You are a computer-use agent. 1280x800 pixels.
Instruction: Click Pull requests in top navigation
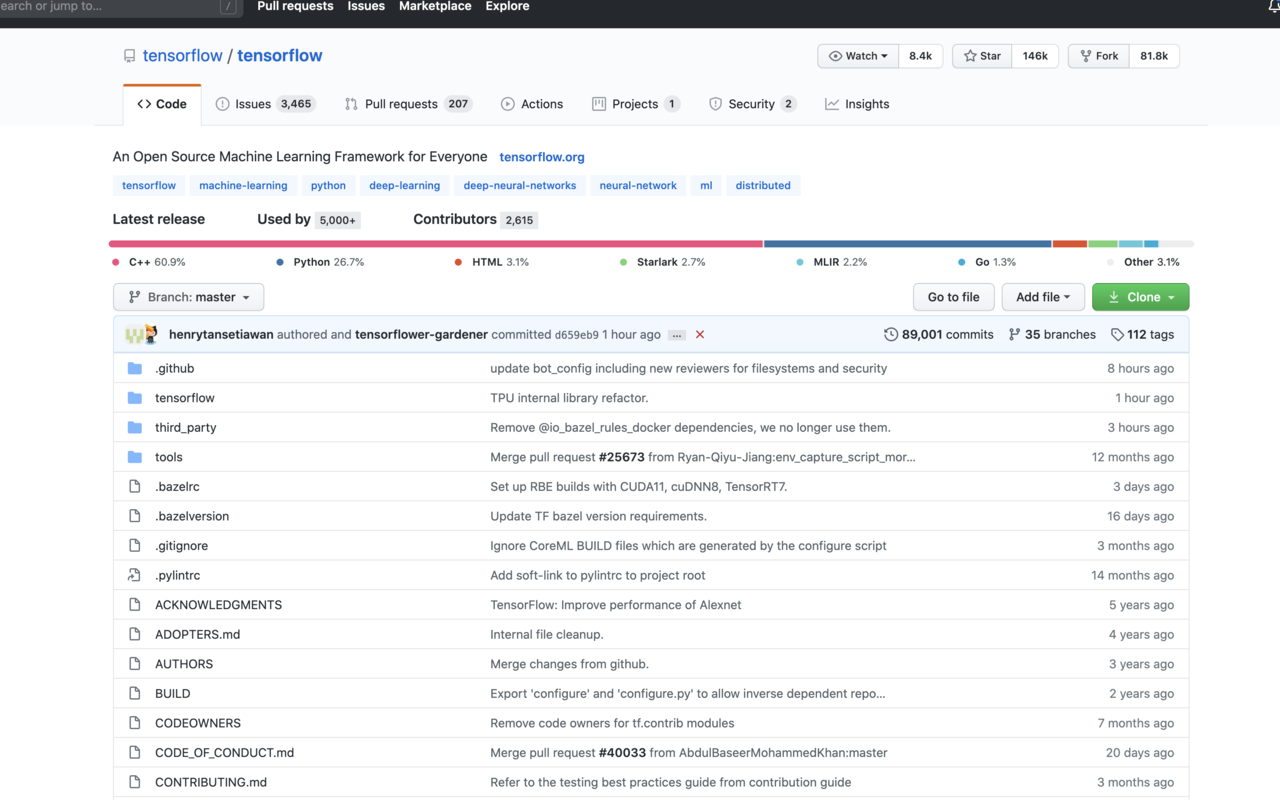click(295, 6)
